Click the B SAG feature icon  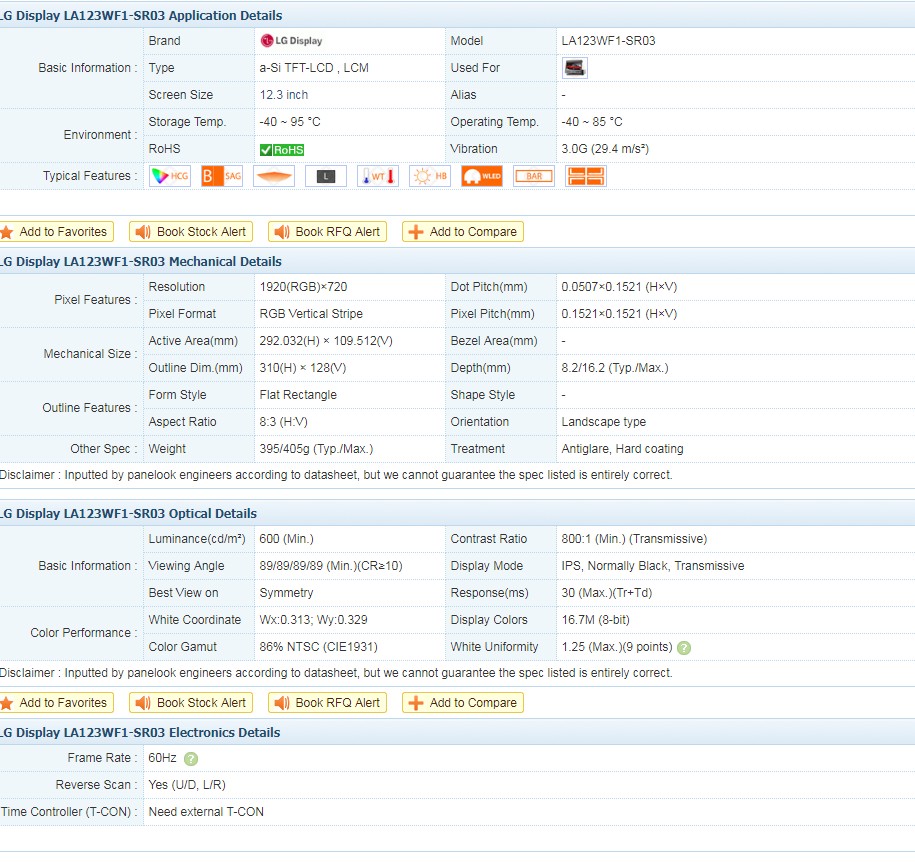[x=222, y=176]
